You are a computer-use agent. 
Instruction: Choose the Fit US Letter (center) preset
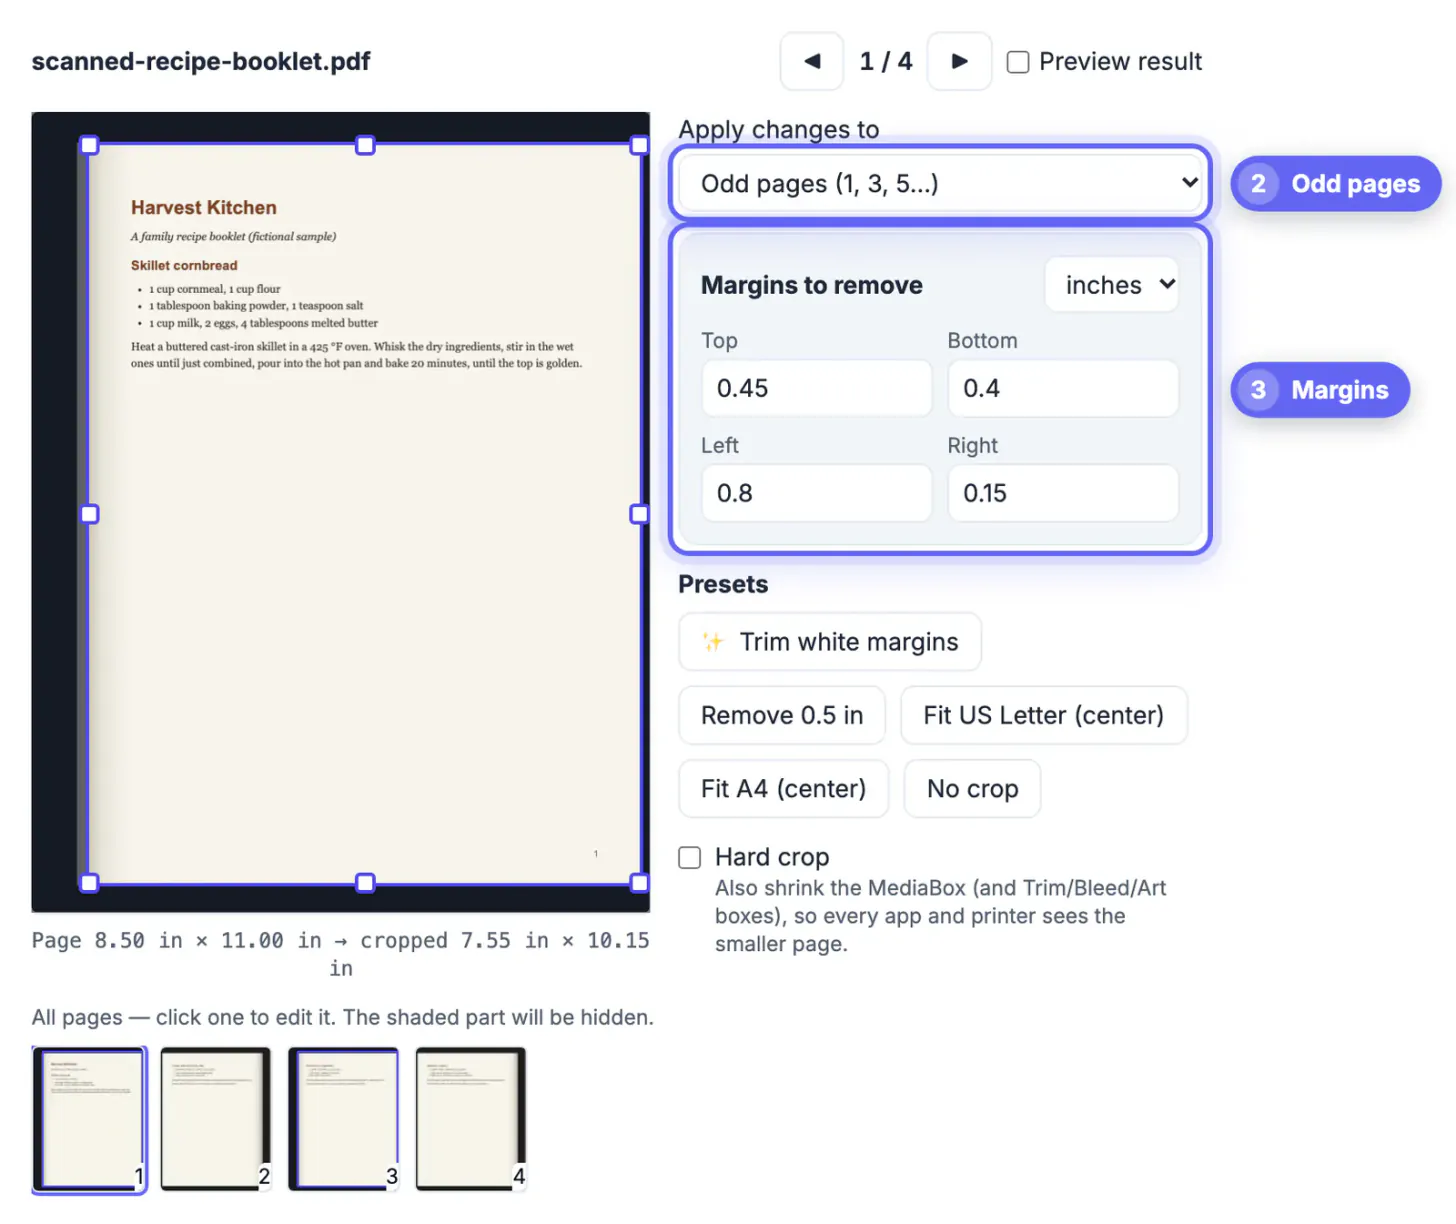click(x=1044, y=715)
